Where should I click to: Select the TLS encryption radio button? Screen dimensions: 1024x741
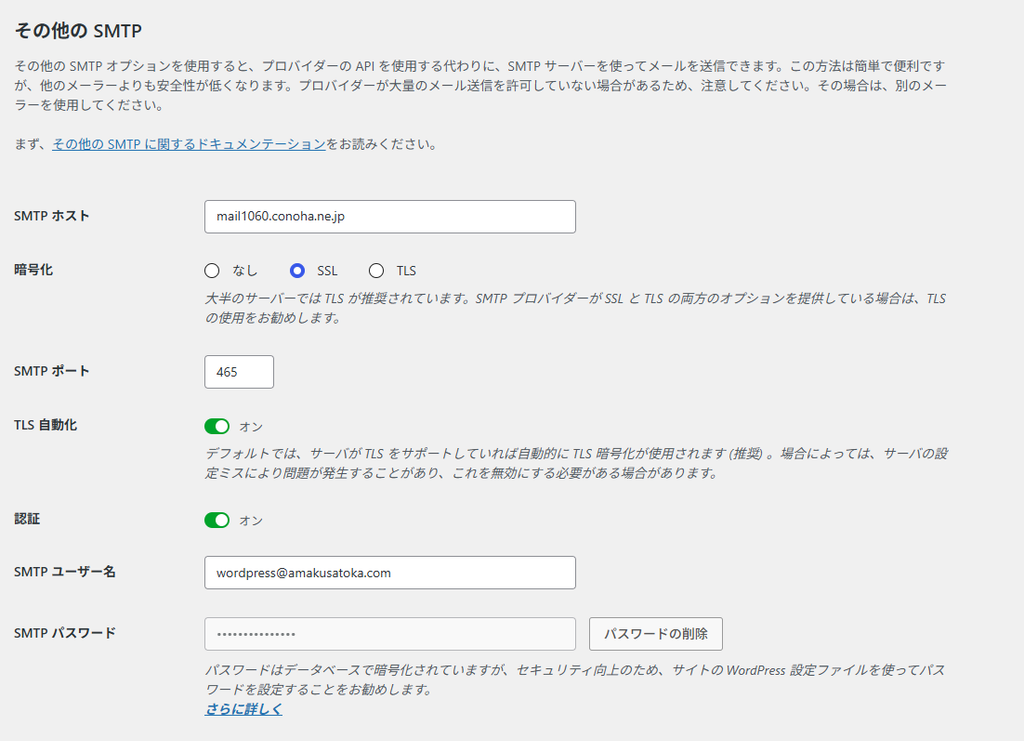[376, 270]
